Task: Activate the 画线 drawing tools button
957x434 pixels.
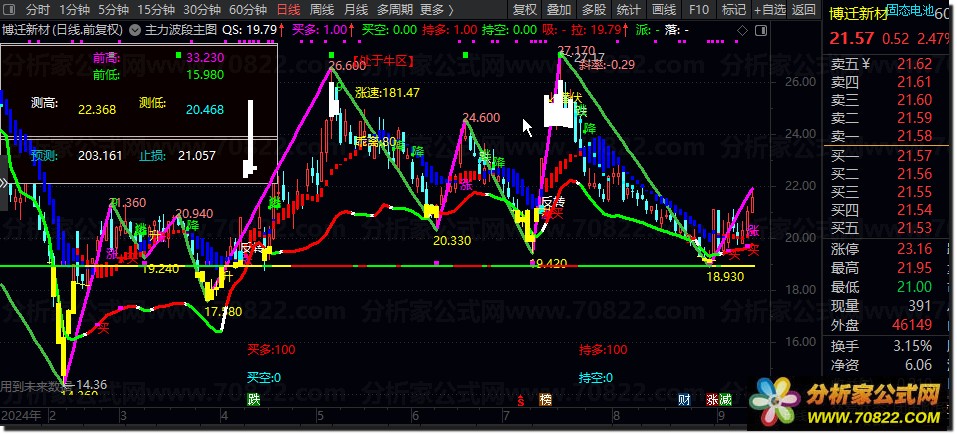Action: [664, 10]
